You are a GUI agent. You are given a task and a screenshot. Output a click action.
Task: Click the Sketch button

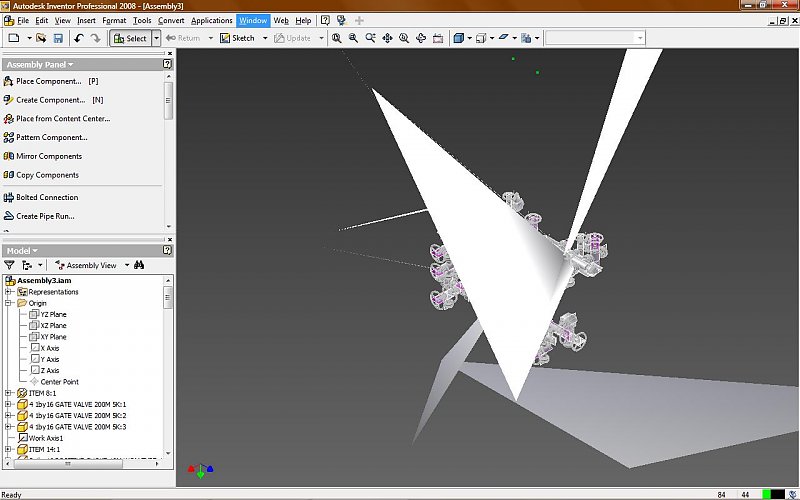[x=237, y=38]
